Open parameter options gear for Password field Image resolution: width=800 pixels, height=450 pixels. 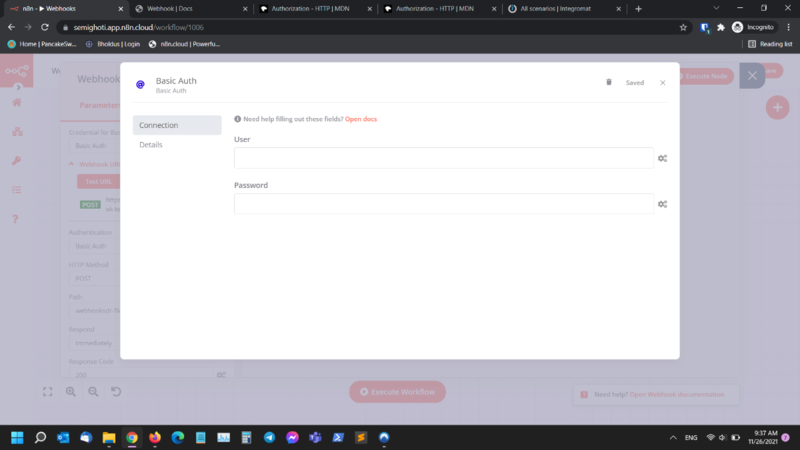click(x=662, y=204)
